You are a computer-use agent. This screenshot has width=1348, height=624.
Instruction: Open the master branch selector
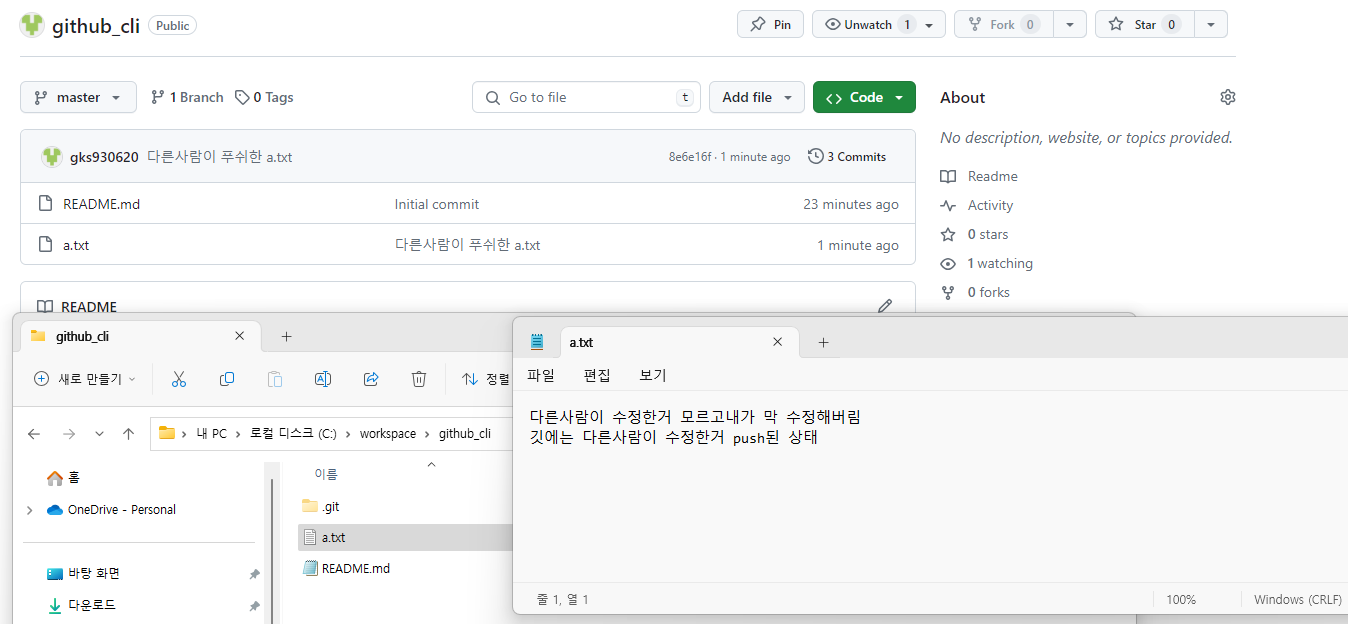(78, 97)
